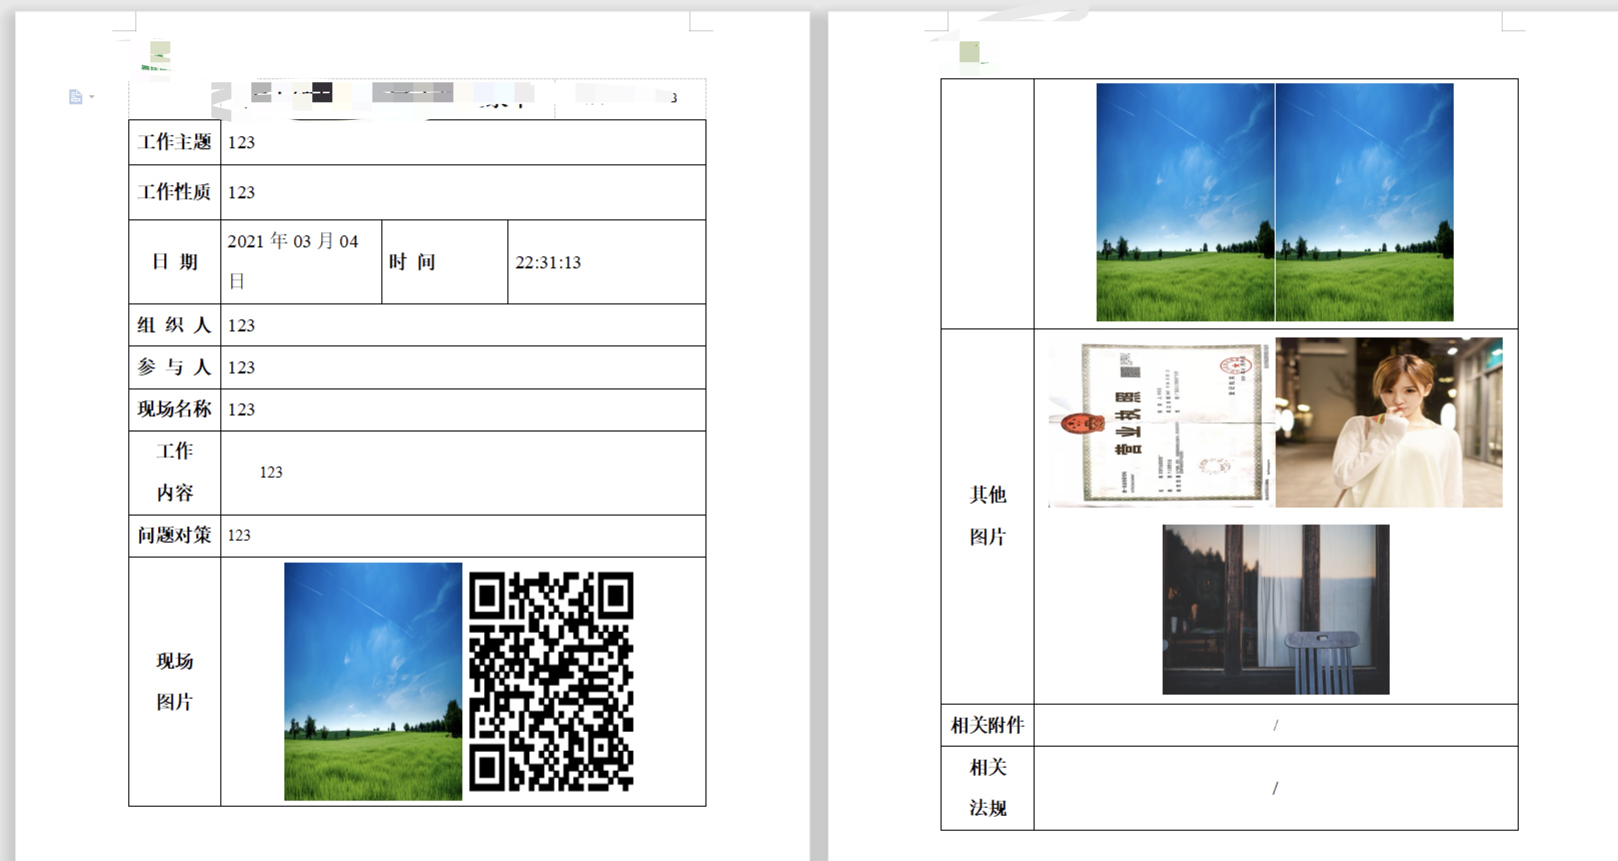Select the 相关法规 label cell

[x=988, y=788]
